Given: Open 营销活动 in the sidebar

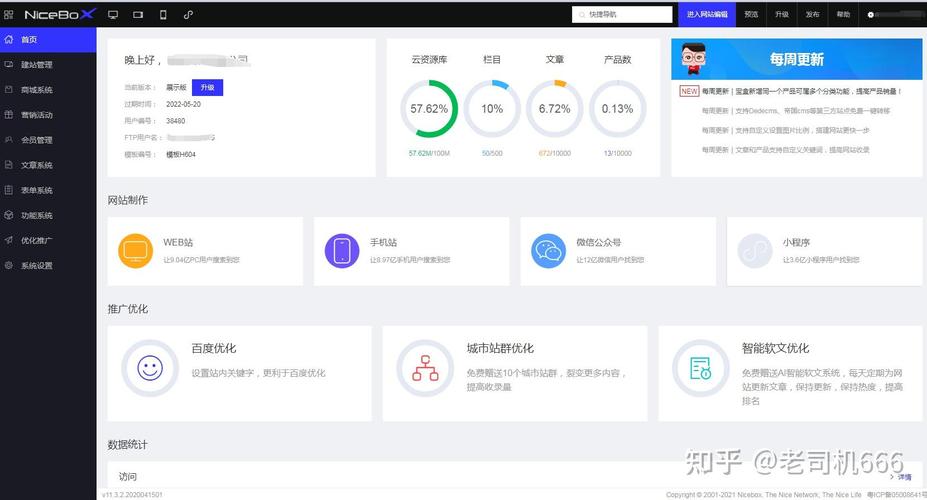Looking at the screenshot, I should (48, 115).
